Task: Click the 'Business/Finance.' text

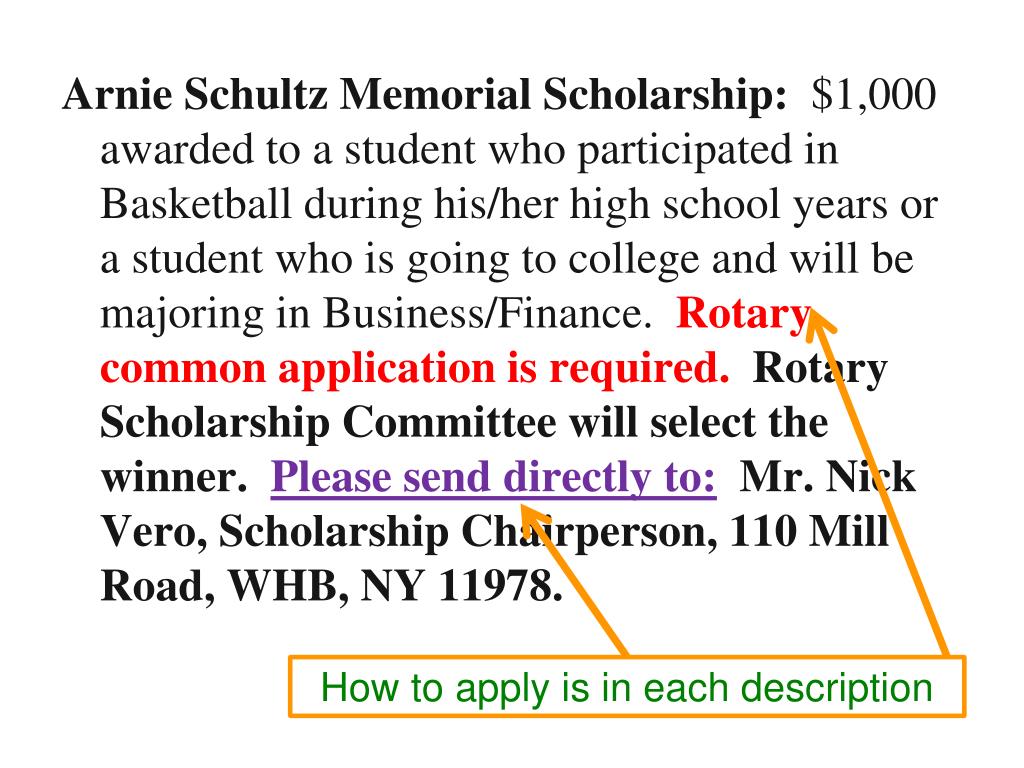Action: [x=487, y=313]
